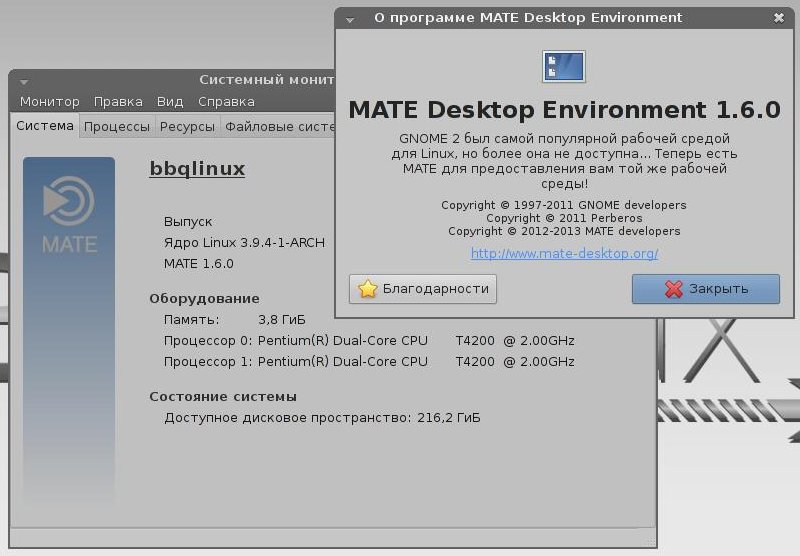Click the MATE logo in System Monitor
800x556 pixels.
coord(69,215)
